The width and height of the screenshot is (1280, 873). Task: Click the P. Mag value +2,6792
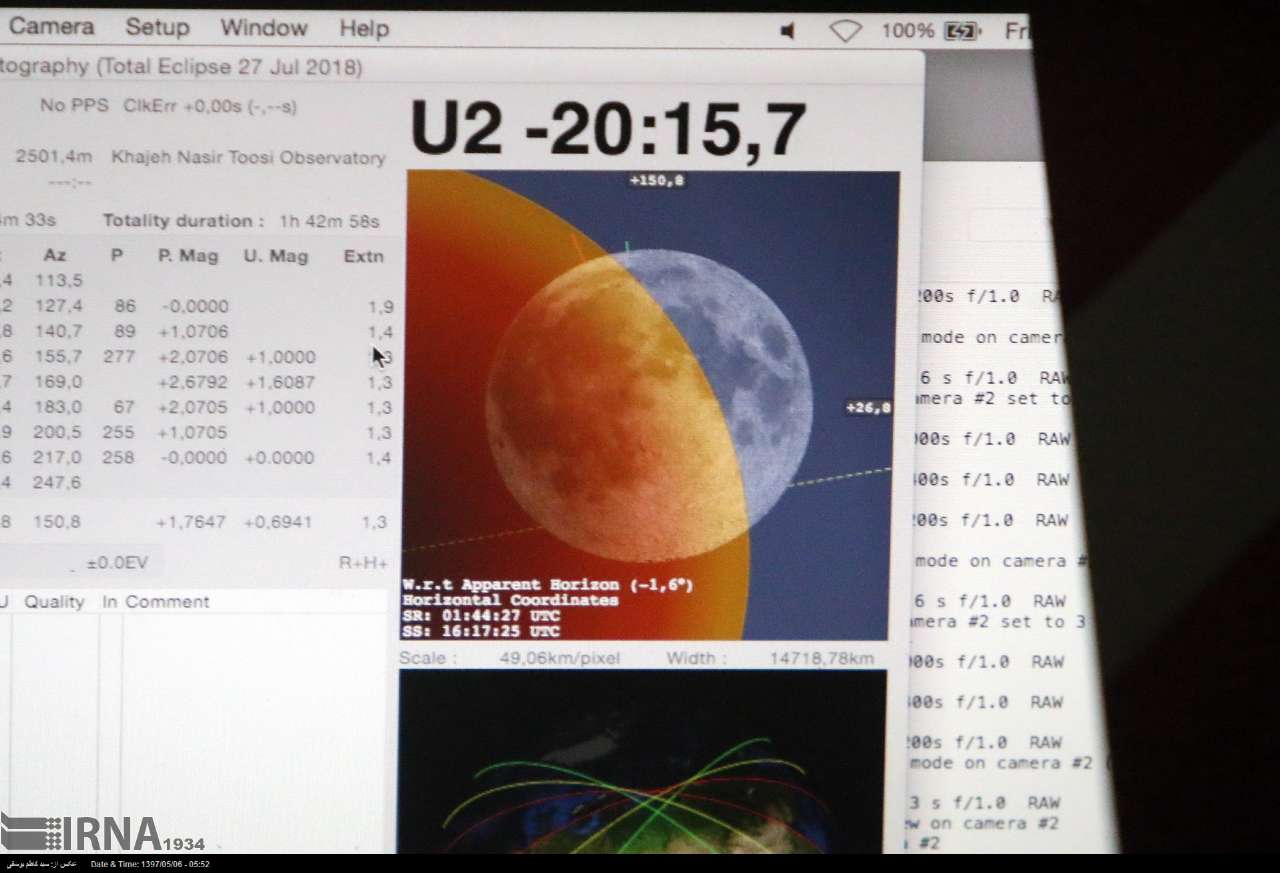[x=193, y=382]
